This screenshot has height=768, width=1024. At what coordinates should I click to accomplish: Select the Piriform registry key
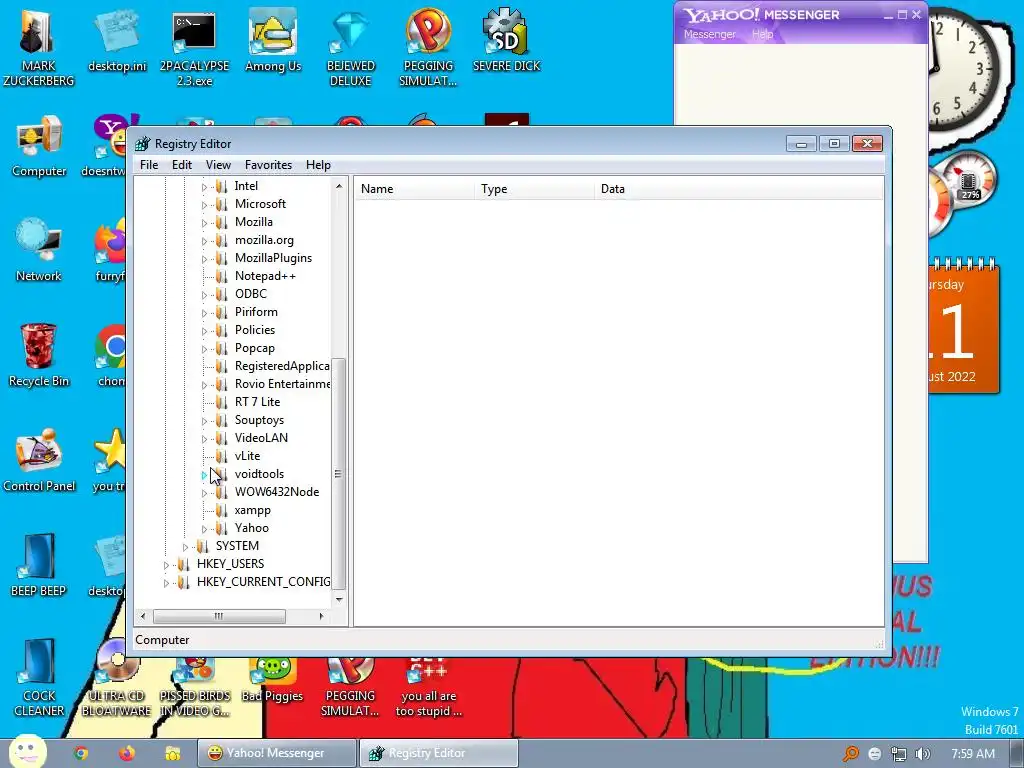point(256,312)
